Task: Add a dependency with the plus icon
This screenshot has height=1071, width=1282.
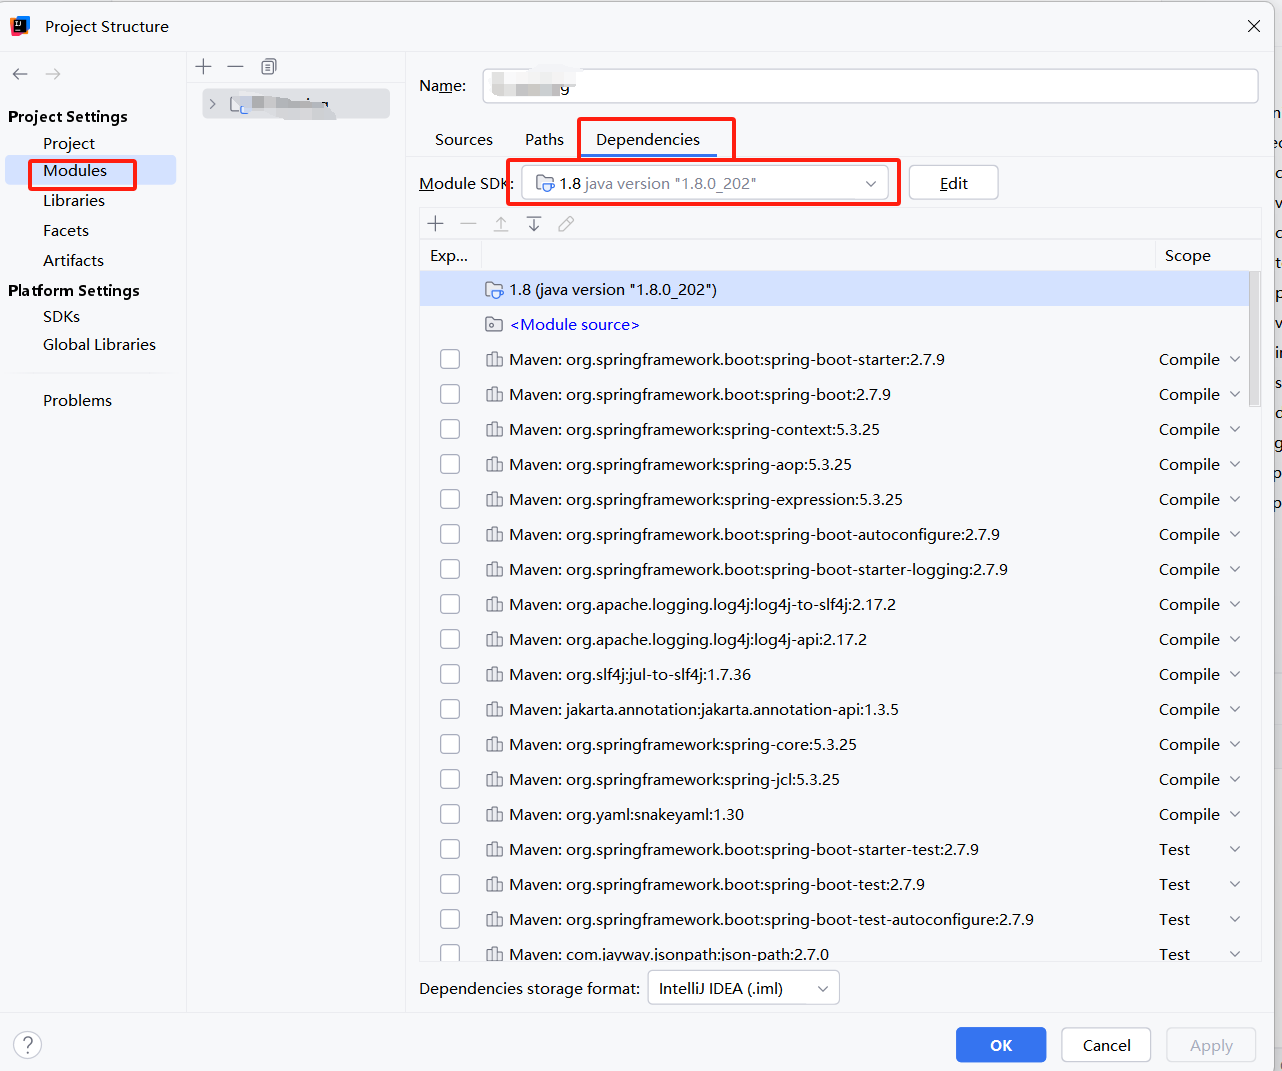Action: coord(435,223)
